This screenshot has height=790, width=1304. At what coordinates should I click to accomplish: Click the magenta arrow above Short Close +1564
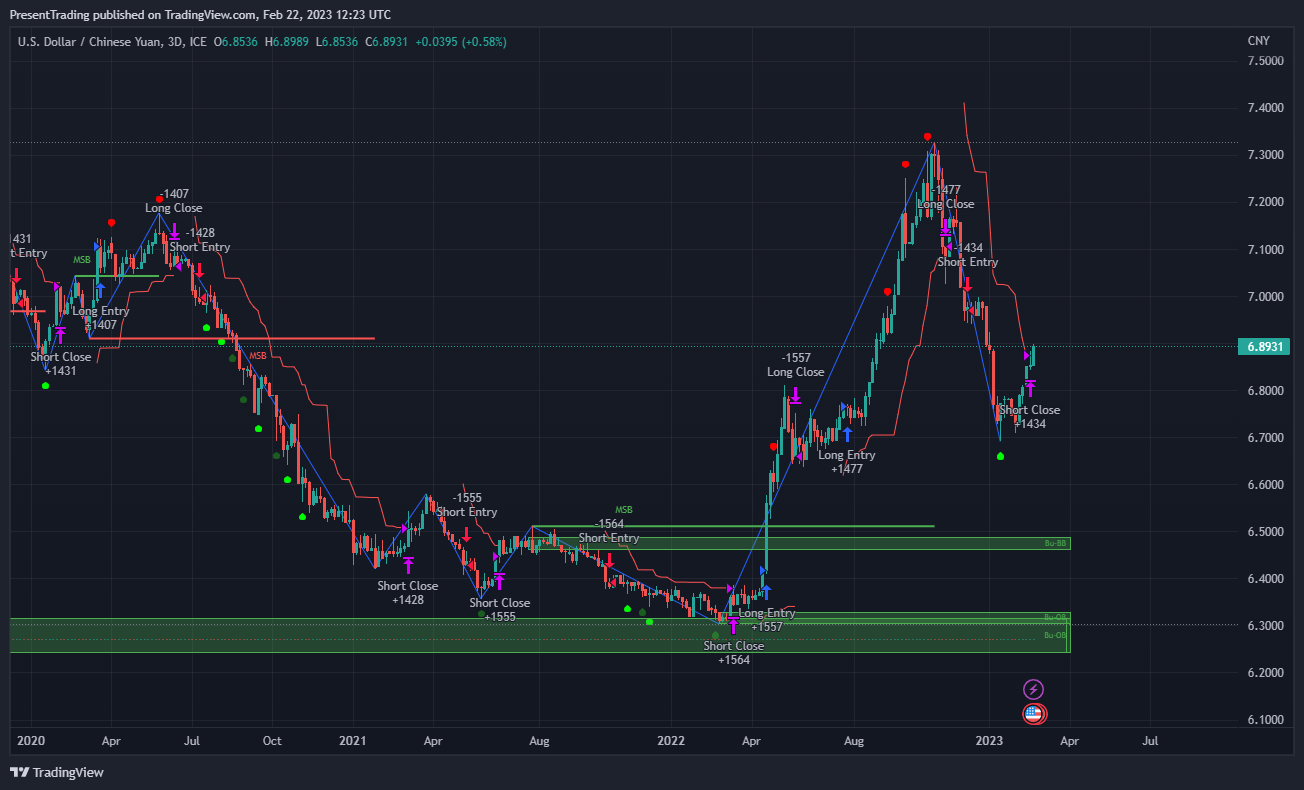pos(733,625)
